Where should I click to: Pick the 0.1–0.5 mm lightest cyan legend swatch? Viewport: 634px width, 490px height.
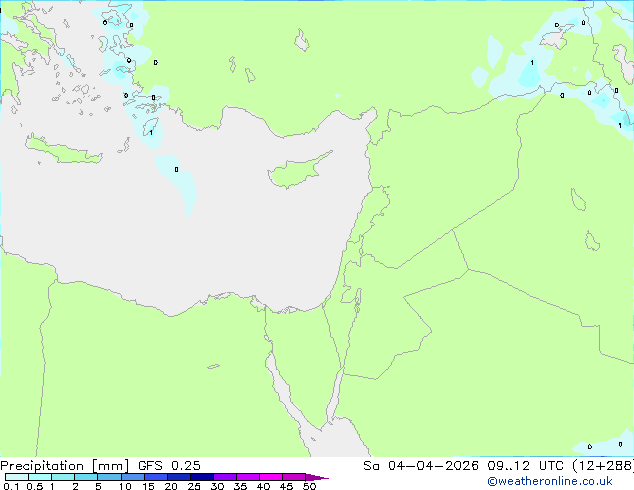[x=17, y=477]
